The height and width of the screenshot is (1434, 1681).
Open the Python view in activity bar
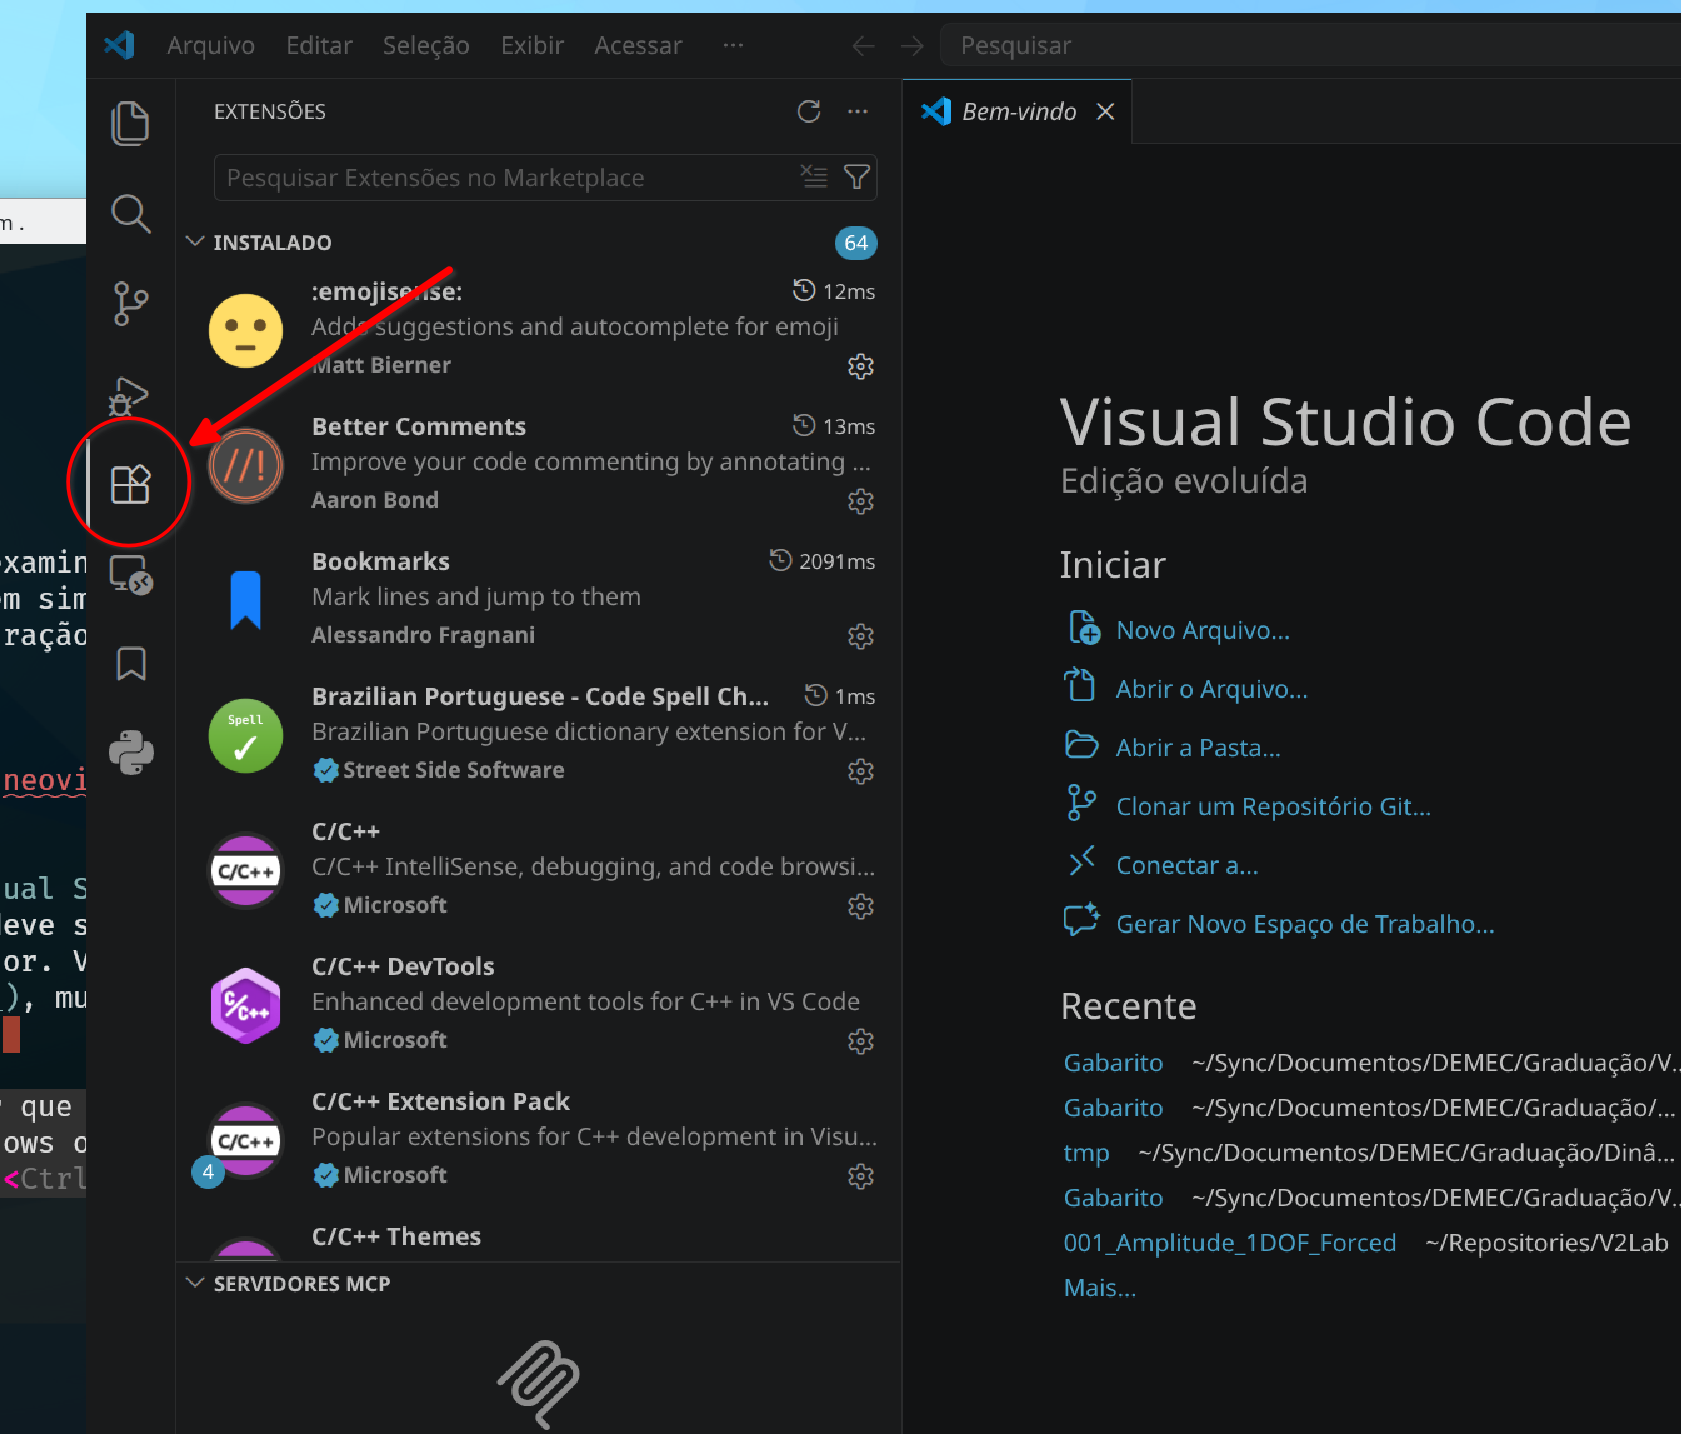click(131, 753)
